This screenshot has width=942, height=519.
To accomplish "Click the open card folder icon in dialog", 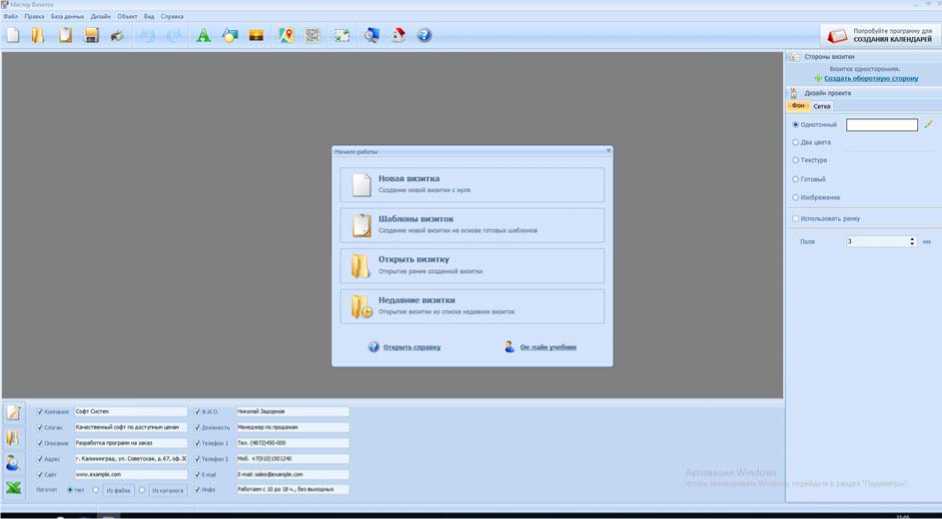I will point(360,266).
